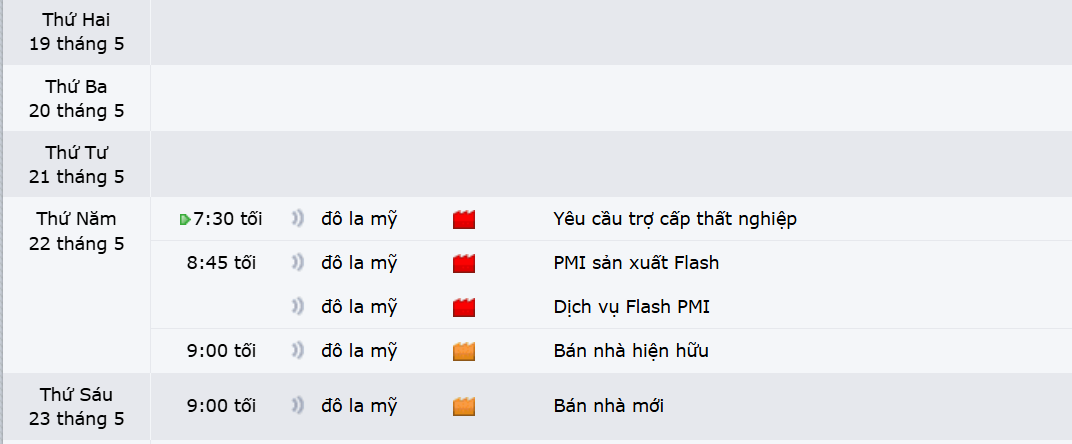
Task: Click the speaker icon in Dịch vụ Flash PMI row
Action: [x=297, y=307]
